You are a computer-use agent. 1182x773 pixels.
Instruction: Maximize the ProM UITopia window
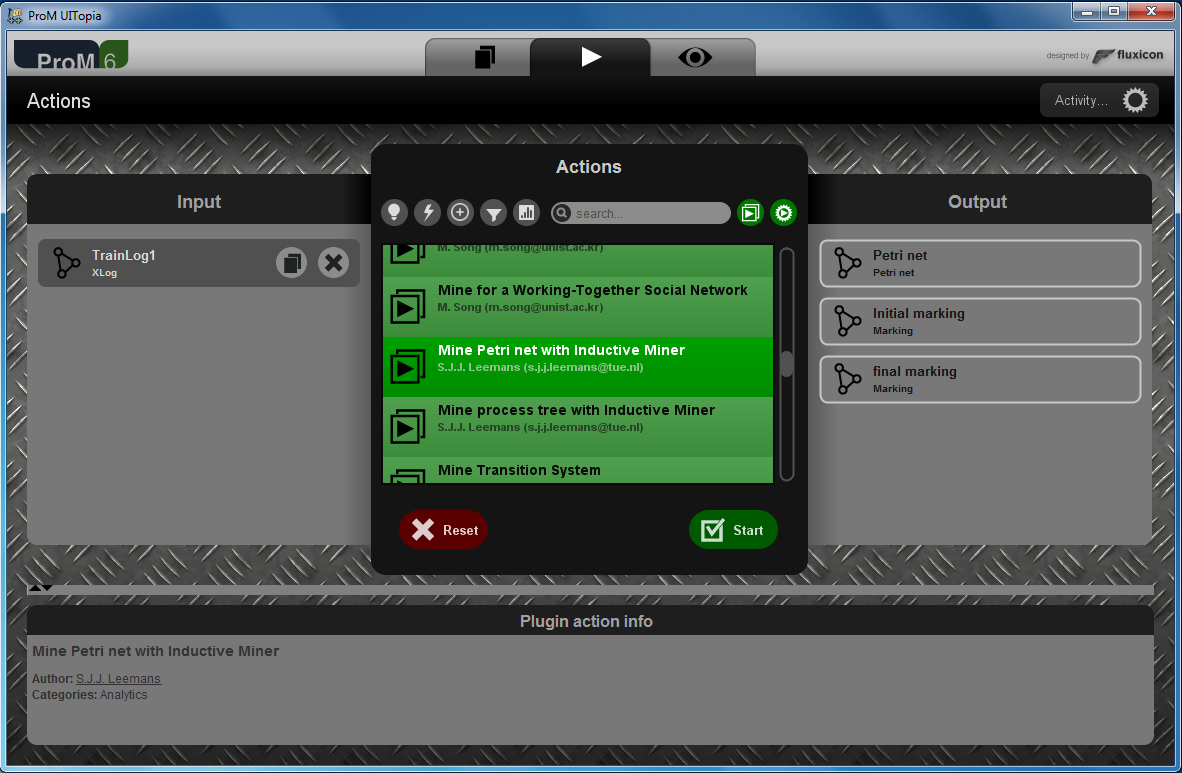1114,11
